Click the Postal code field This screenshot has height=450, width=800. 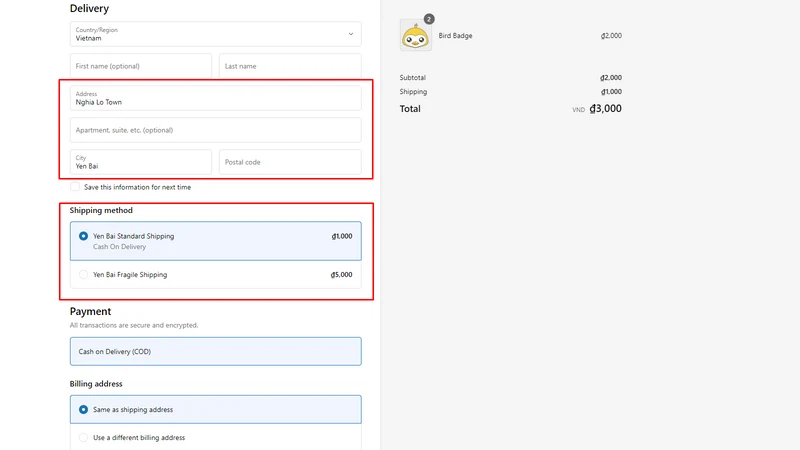click(x=290, y=162)
